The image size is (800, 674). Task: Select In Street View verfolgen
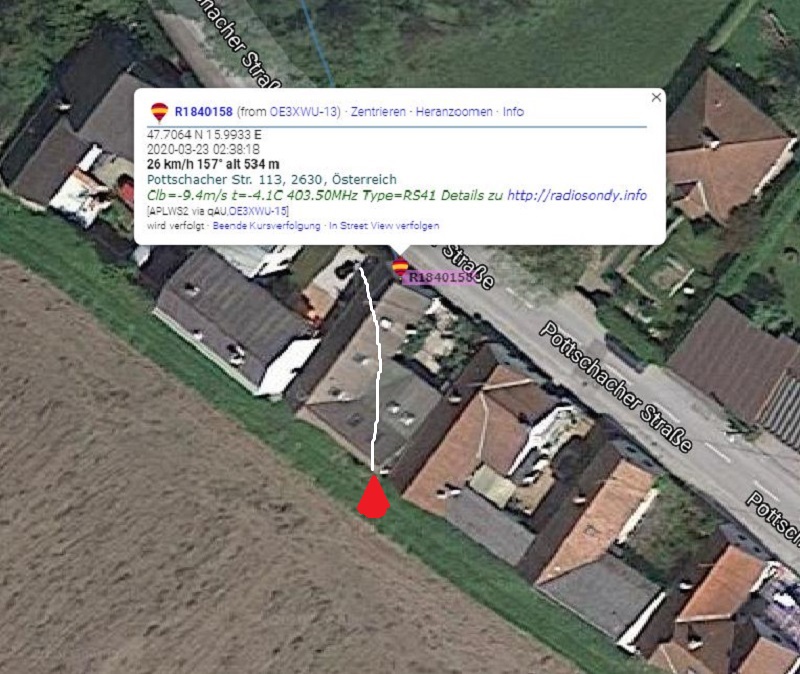point(384,226)
